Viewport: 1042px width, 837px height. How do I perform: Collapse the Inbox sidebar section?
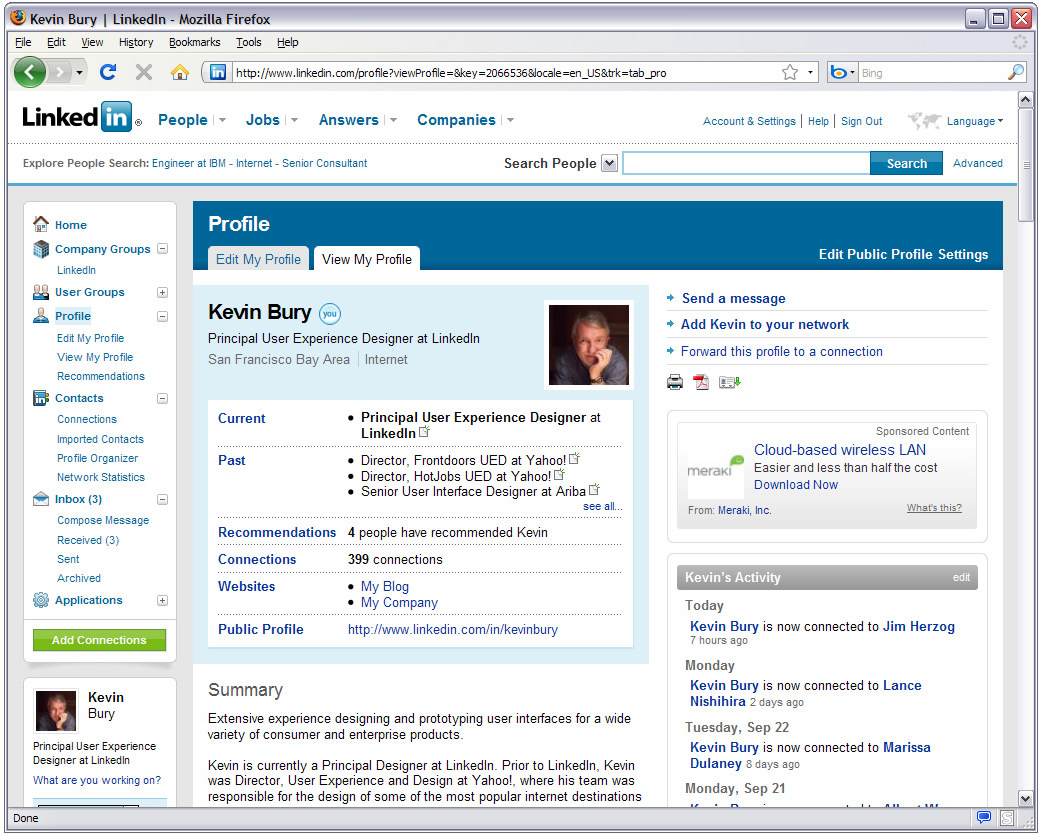(162, 500)
